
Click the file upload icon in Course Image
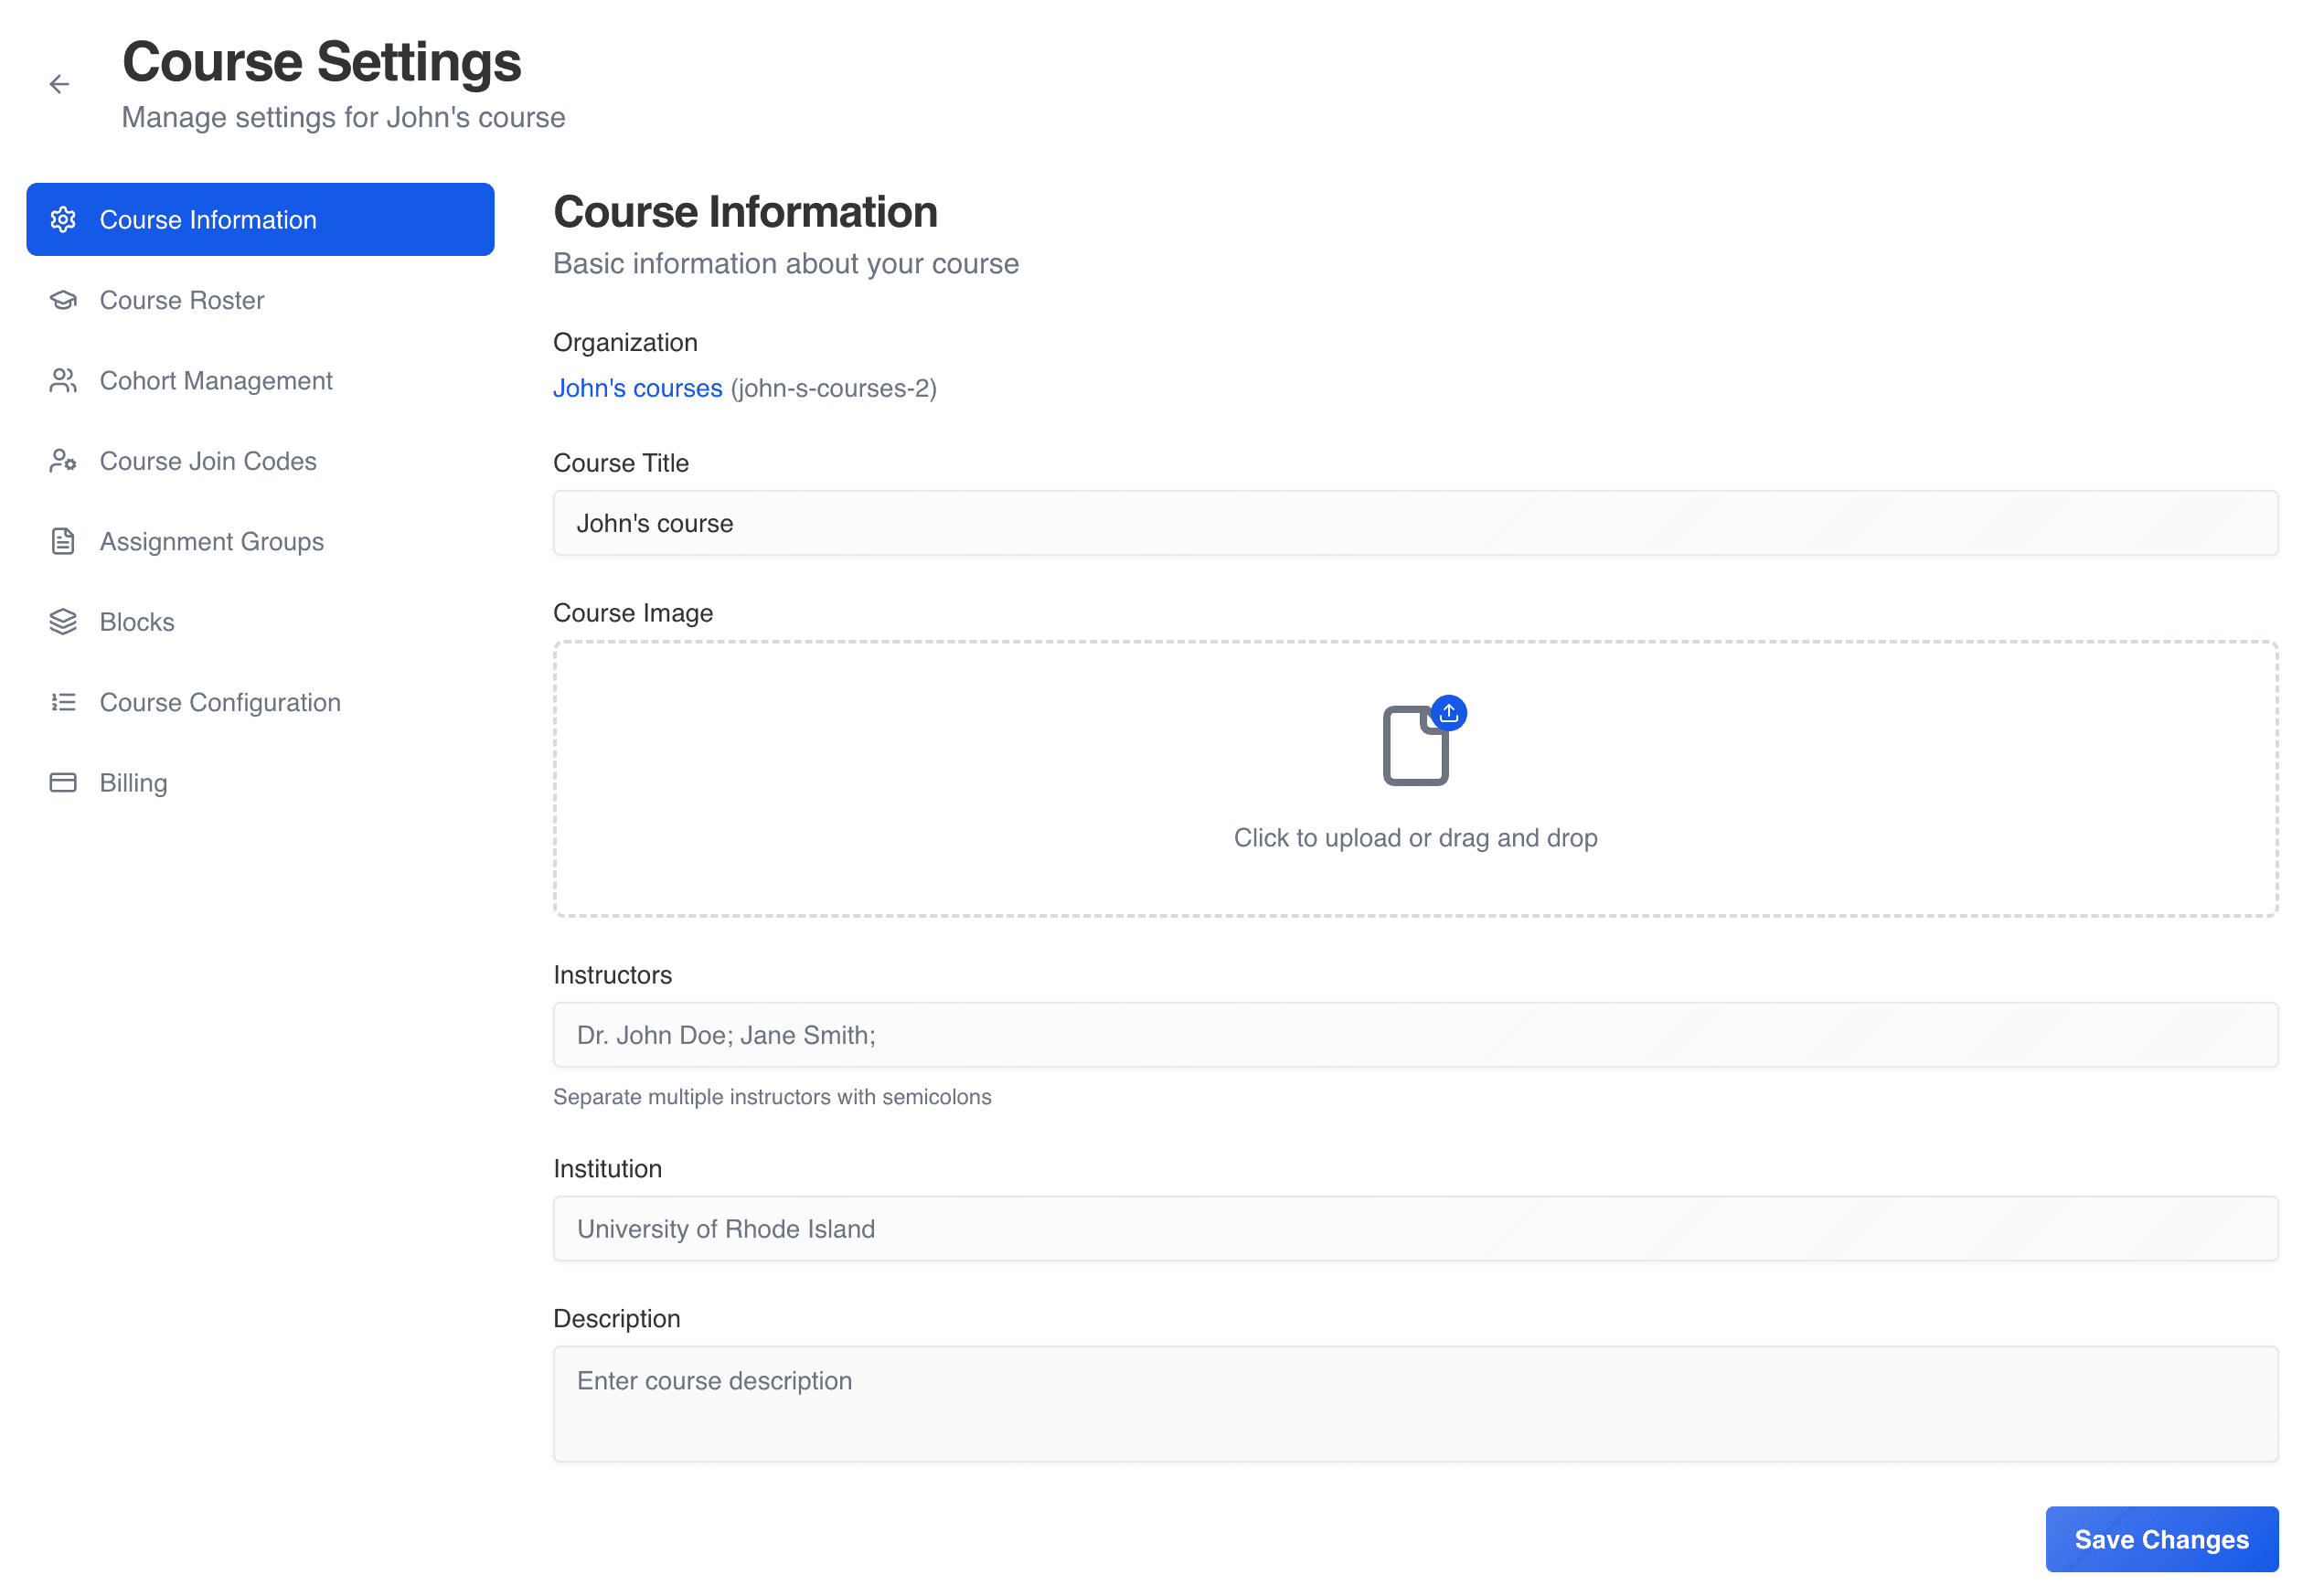pos(1424,741)
